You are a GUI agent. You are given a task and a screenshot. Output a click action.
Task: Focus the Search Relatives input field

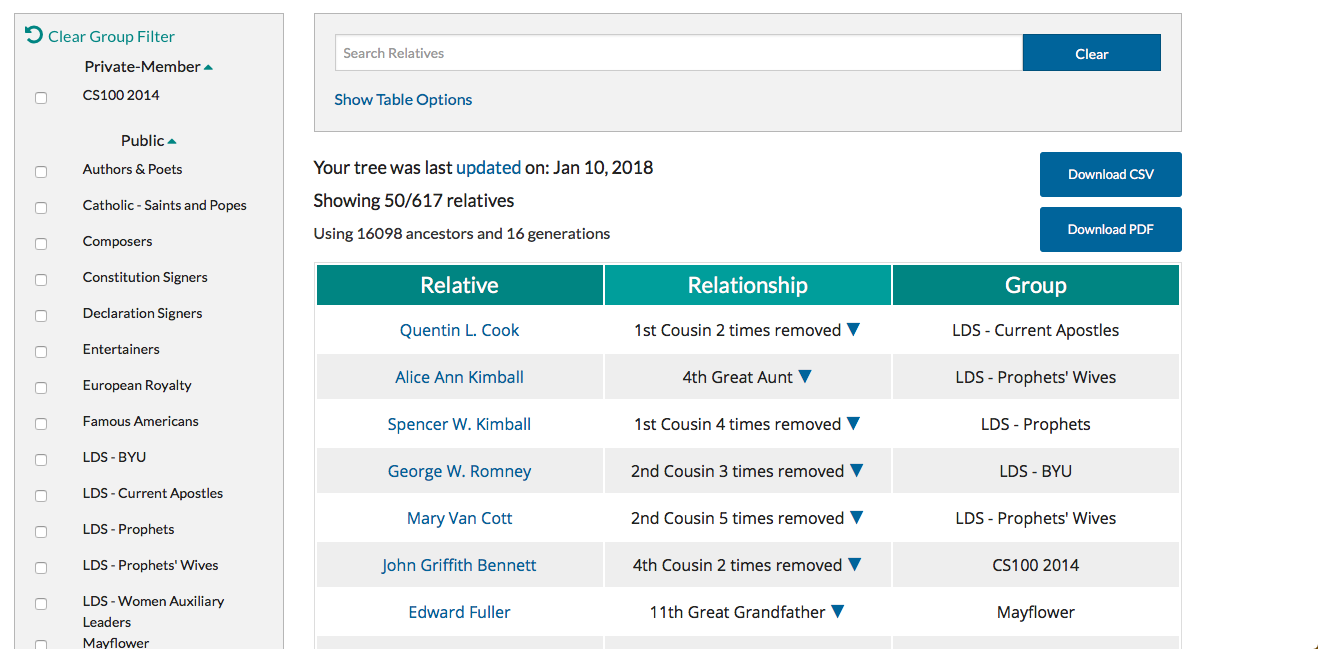click(678, 53)
